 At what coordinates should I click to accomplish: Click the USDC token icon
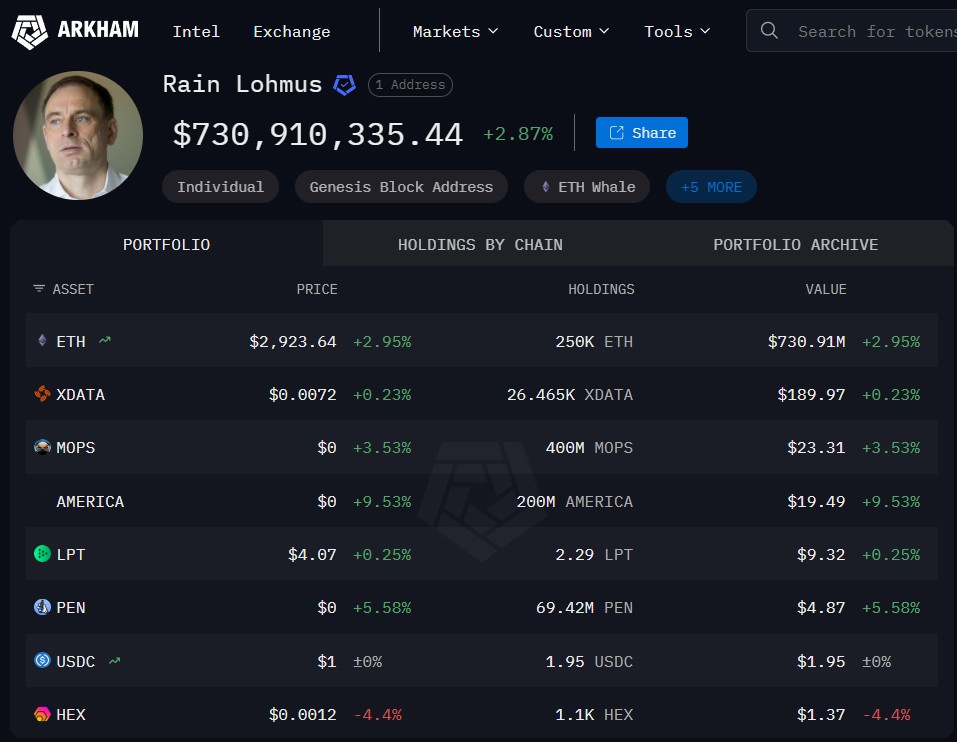(42, 660)
